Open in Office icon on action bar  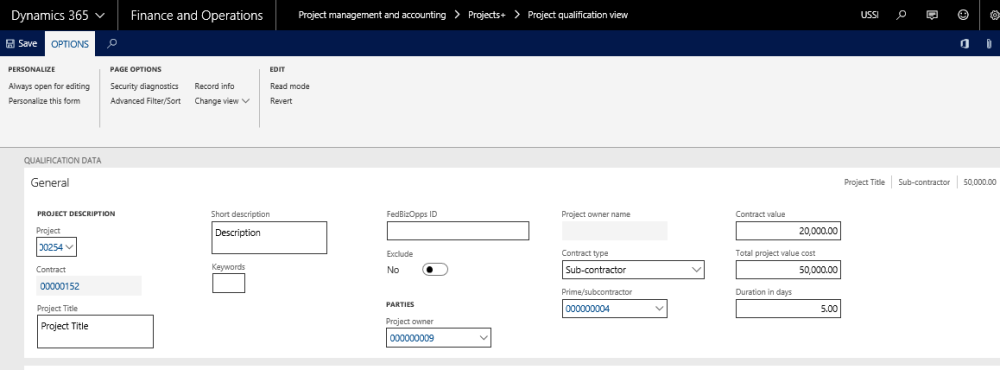(x=965, y=44)
